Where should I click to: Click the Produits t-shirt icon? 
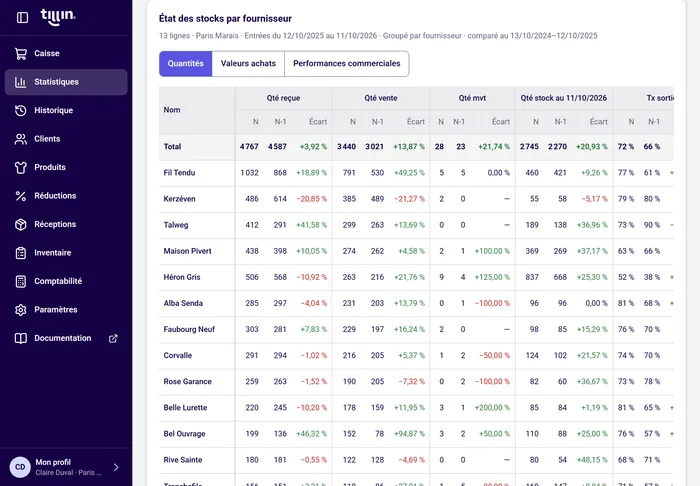(x=21, y=167)
